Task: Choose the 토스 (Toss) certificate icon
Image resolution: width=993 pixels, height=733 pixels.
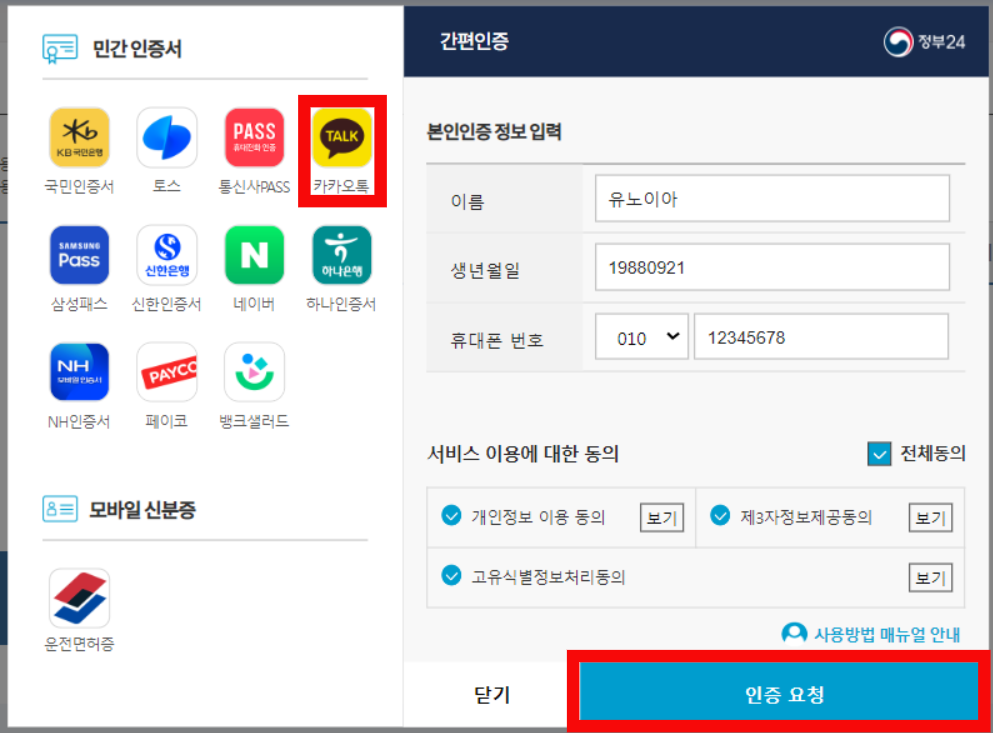Action: click(167, 137)
